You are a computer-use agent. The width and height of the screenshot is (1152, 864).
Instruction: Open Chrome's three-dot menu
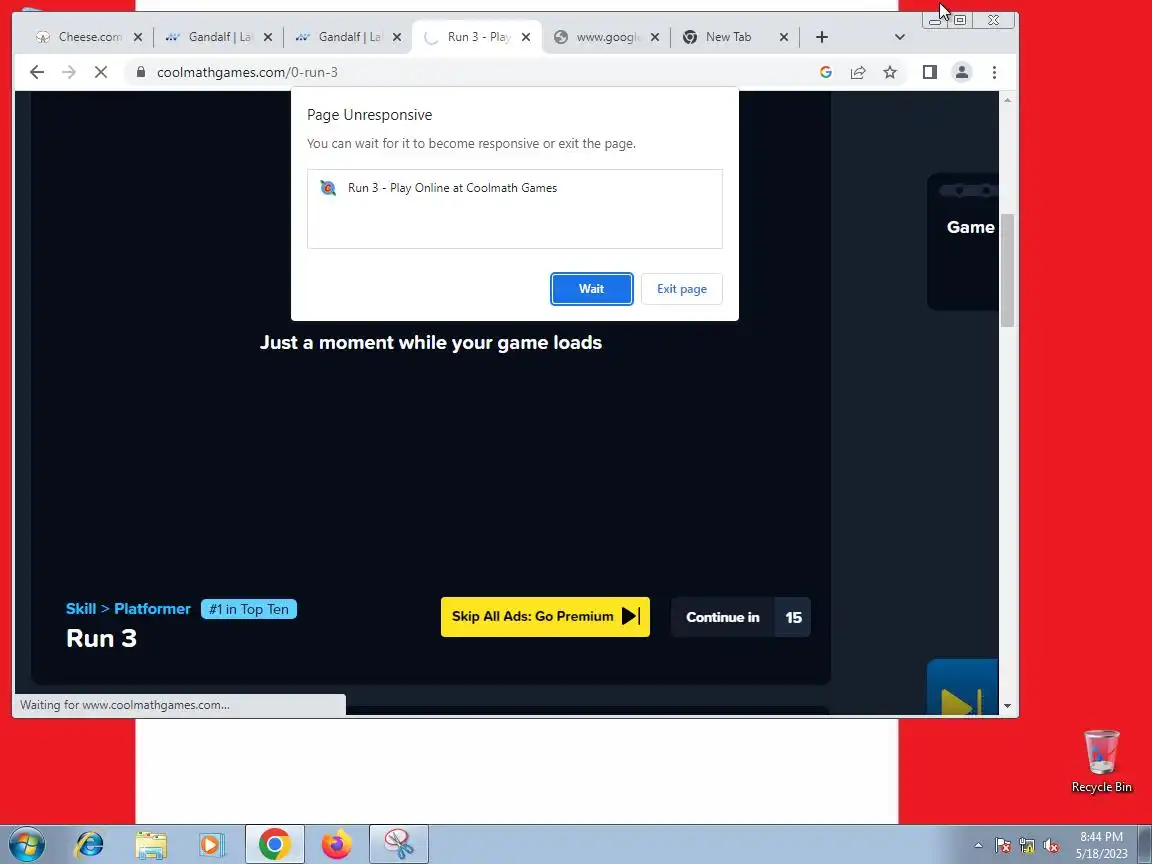tap(994, 72)
